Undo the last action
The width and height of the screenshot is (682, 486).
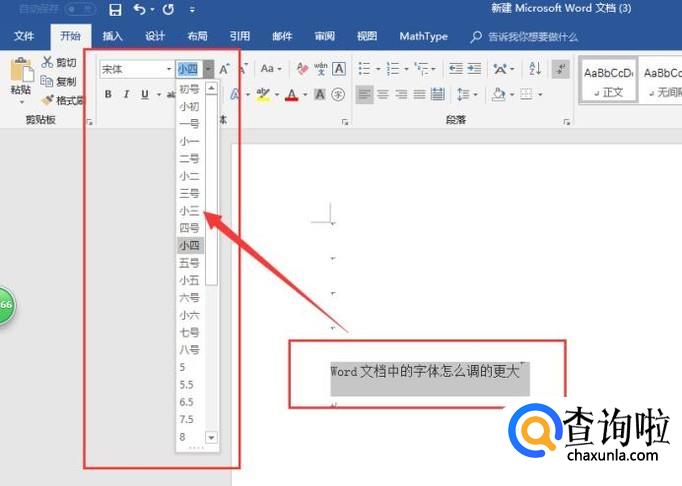[x=139, y=9]
